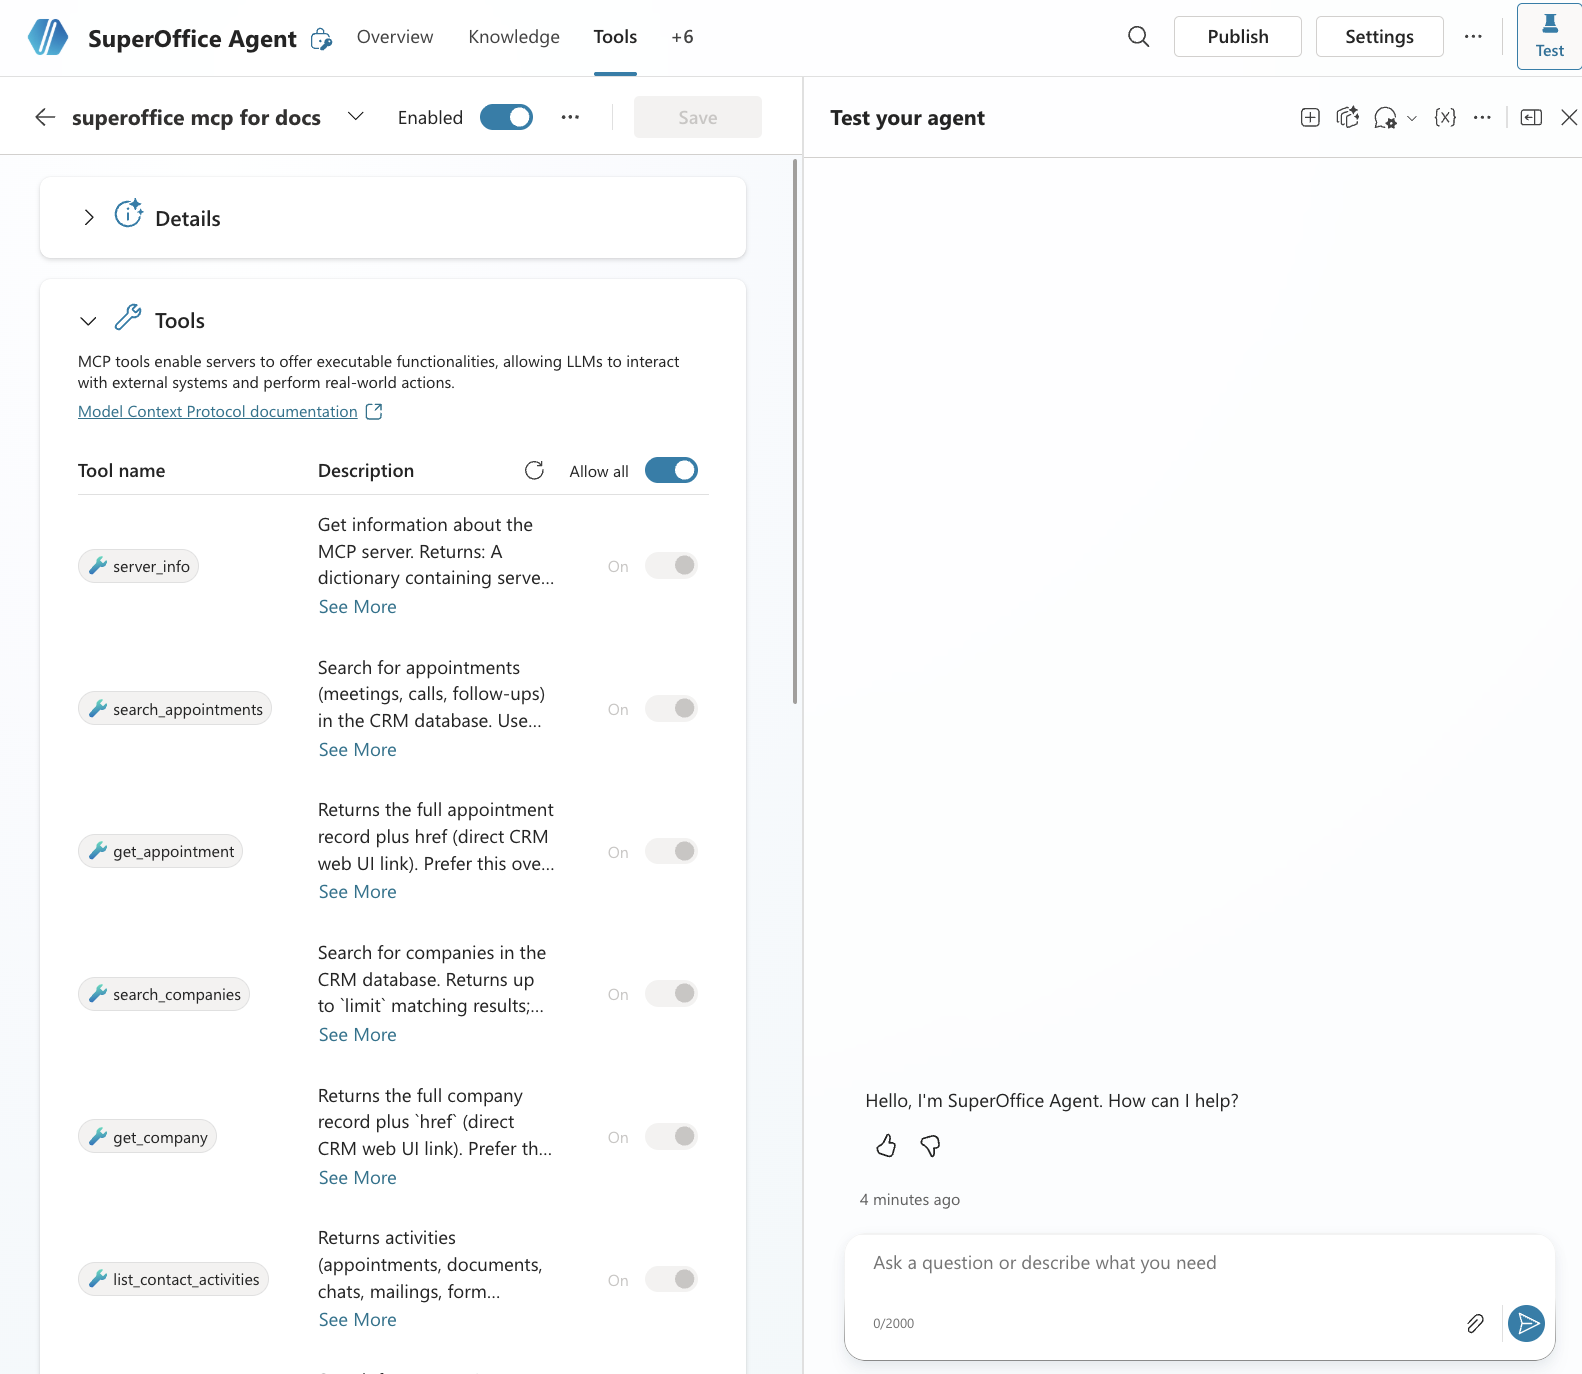This screenshot has width=1582, height=1374.
Task: Open search with magnifying glass icon
Action: [x=1138, y=37]
